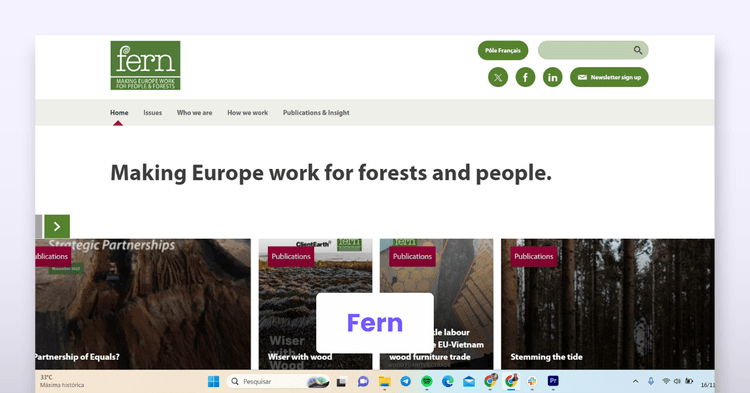The height and width of the screenshot is (393, 750).
Task: Open Fern's Facebook page
Action: click(525, 77)
